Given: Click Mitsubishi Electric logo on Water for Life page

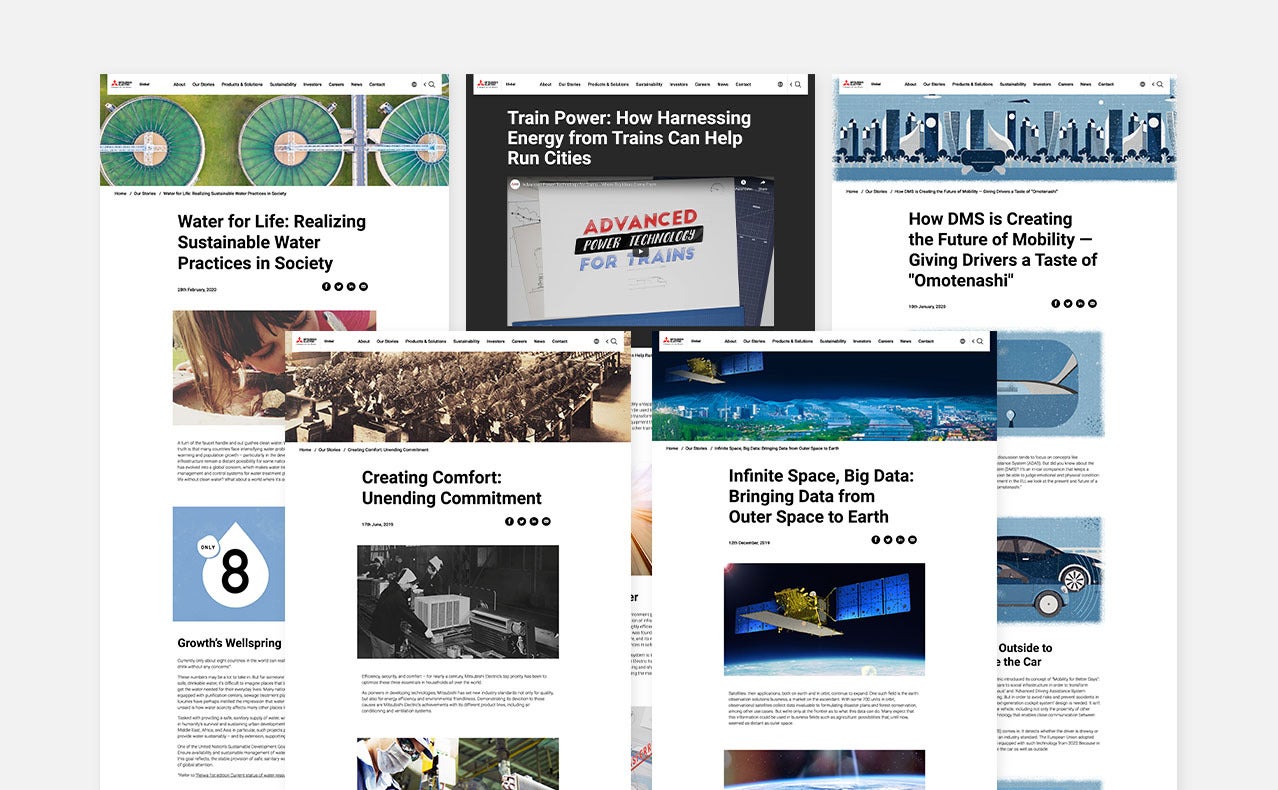Looking at the screenshot, I should pos(121,85).
